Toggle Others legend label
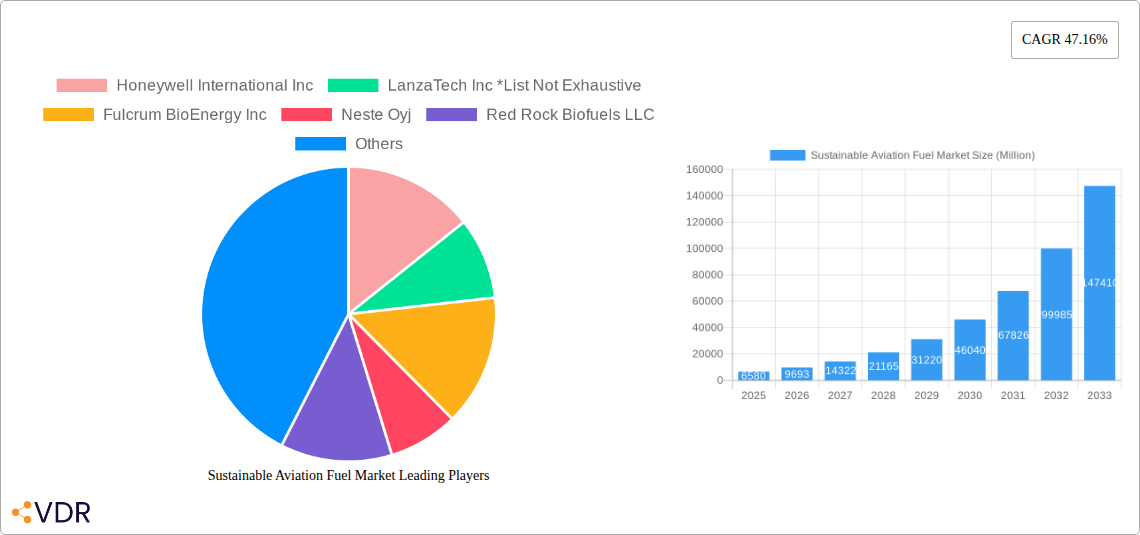This screenshot has height=535, width=1140. (379, 143)
